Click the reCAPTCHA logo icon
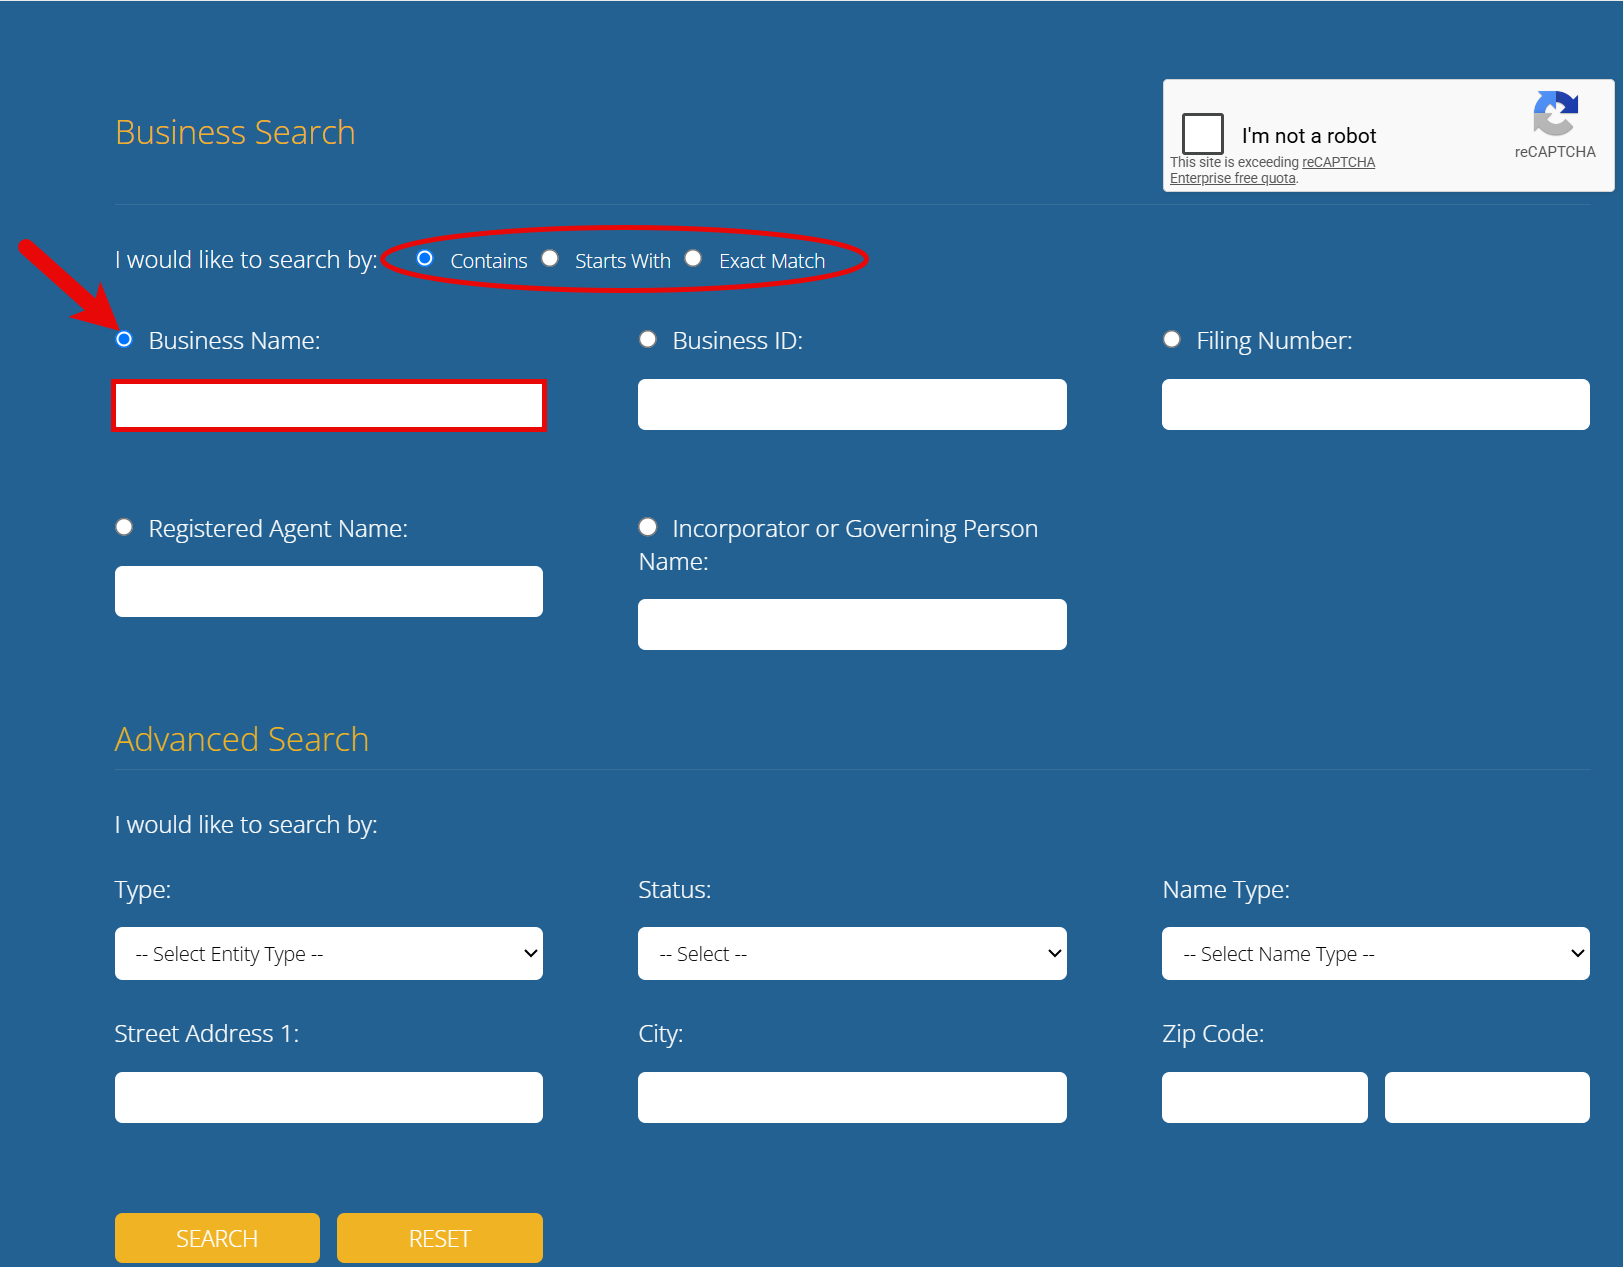The image size is (1623, 1267). tap(1555, 114)
